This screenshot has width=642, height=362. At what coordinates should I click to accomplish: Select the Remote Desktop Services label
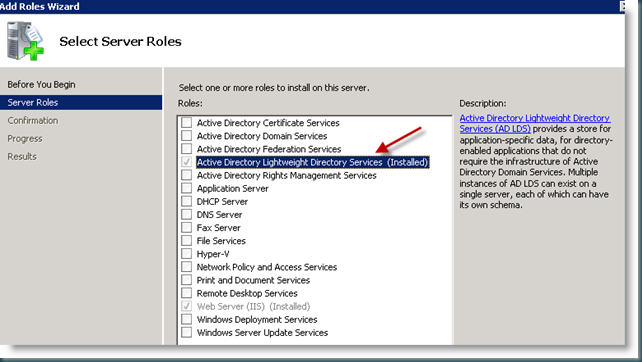tap(247, 293)
